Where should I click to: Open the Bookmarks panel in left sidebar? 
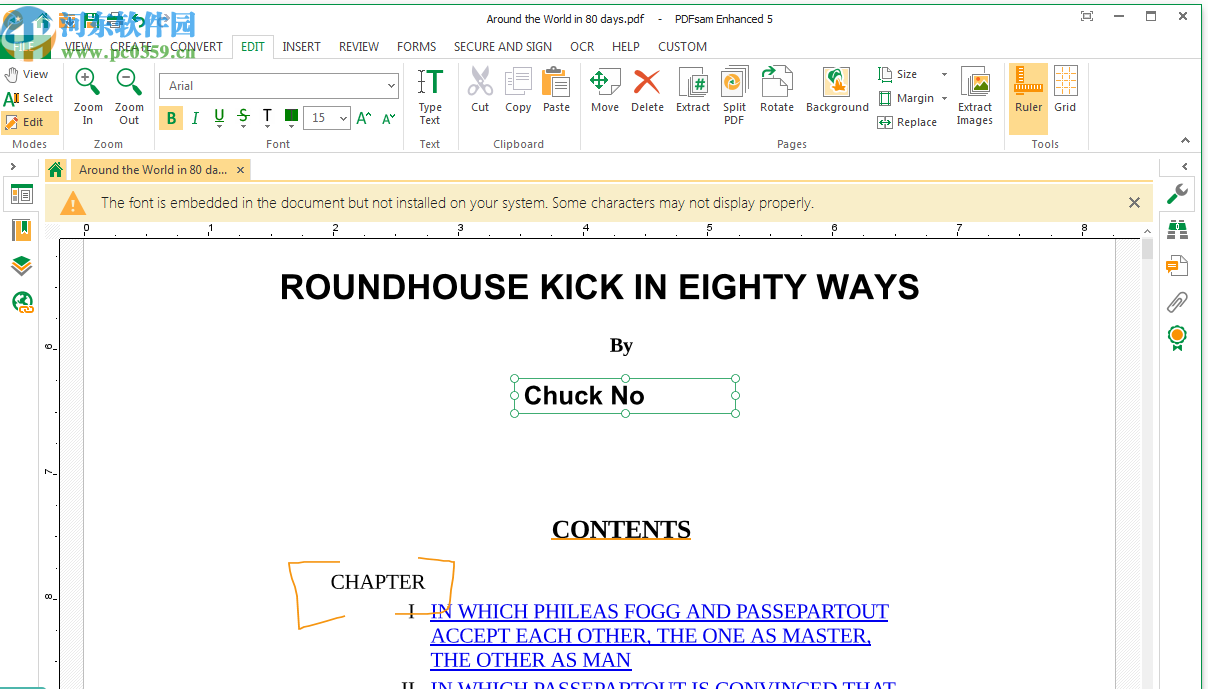[x=22, y=230]
